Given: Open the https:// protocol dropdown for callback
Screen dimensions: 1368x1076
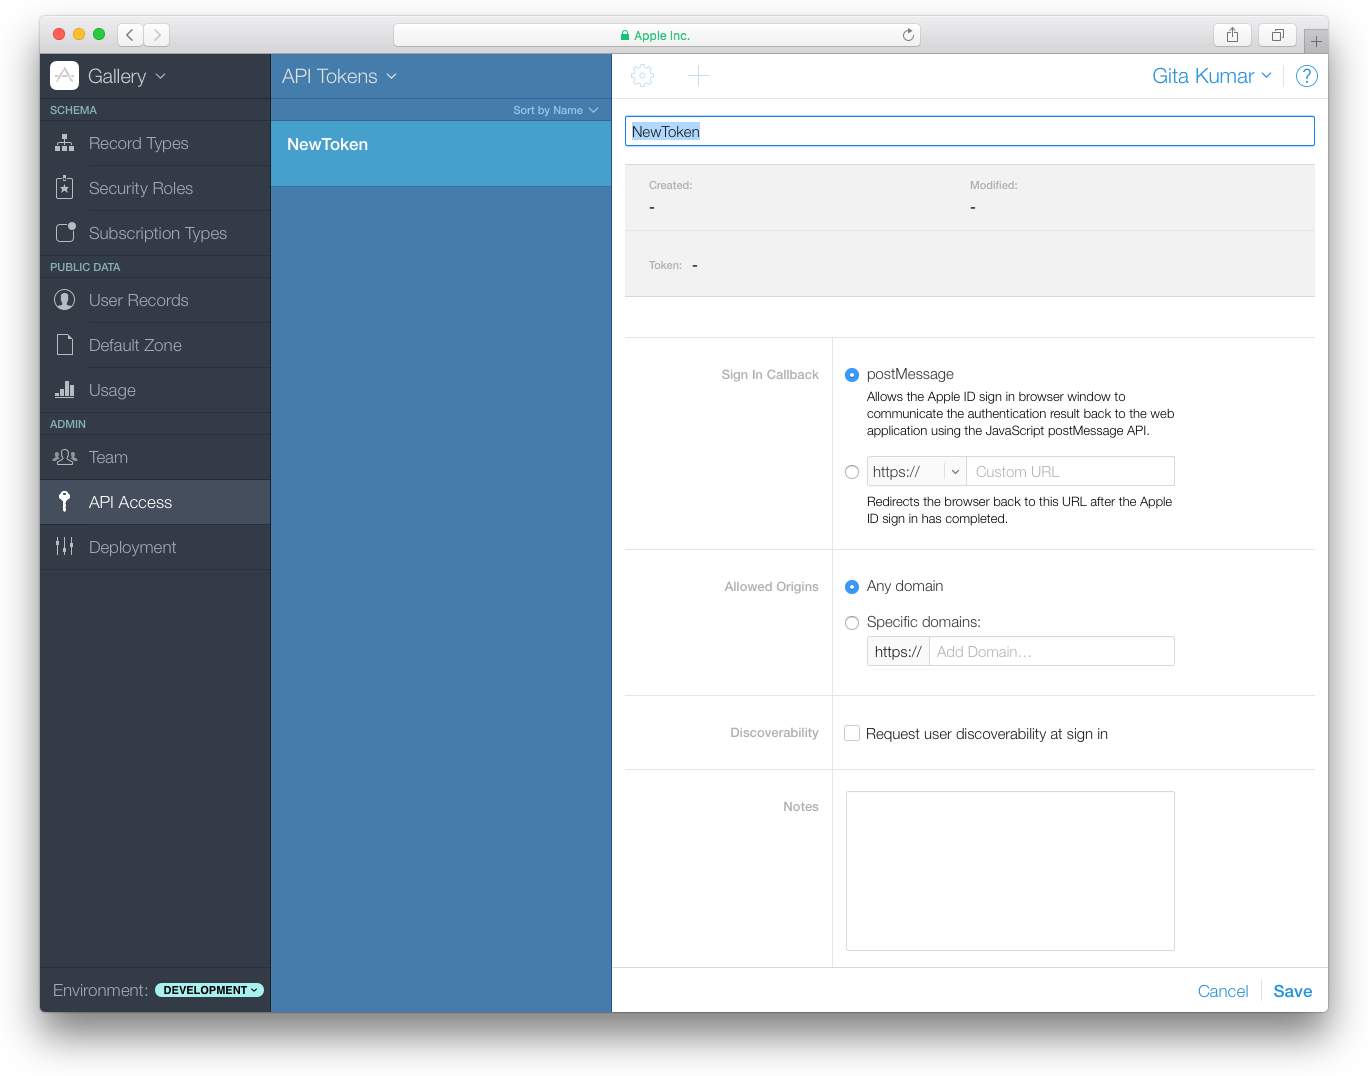Looking at the screenshot, I should coord(915,472).
